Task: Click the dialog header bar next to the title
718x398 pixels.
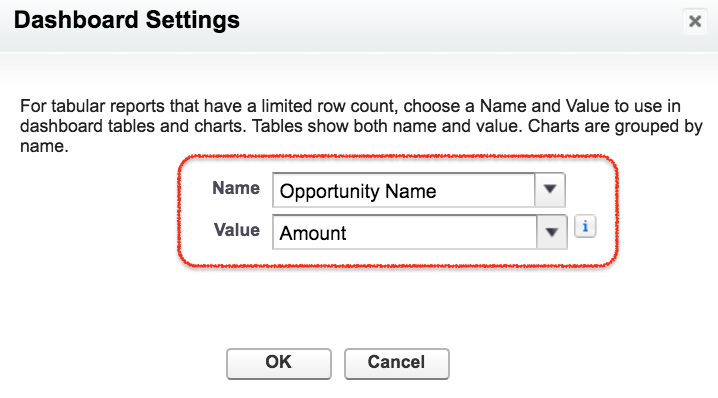Action: [x=458, y=23]
